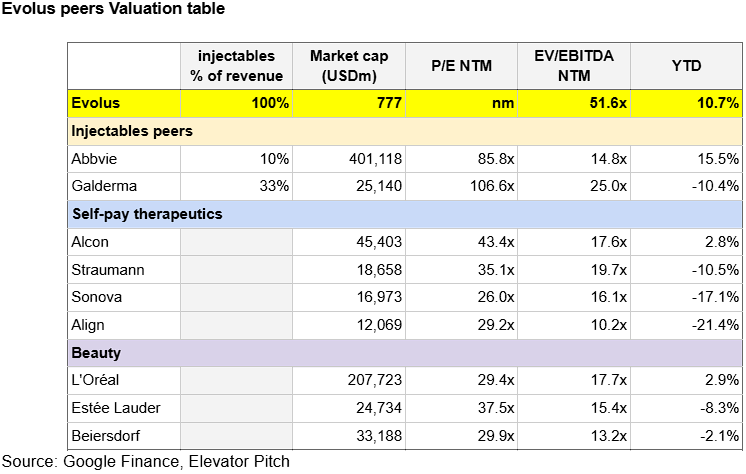Click Beiersdorf market cap 33,188
Screen dimensions: 746x474
pos(379,435)
